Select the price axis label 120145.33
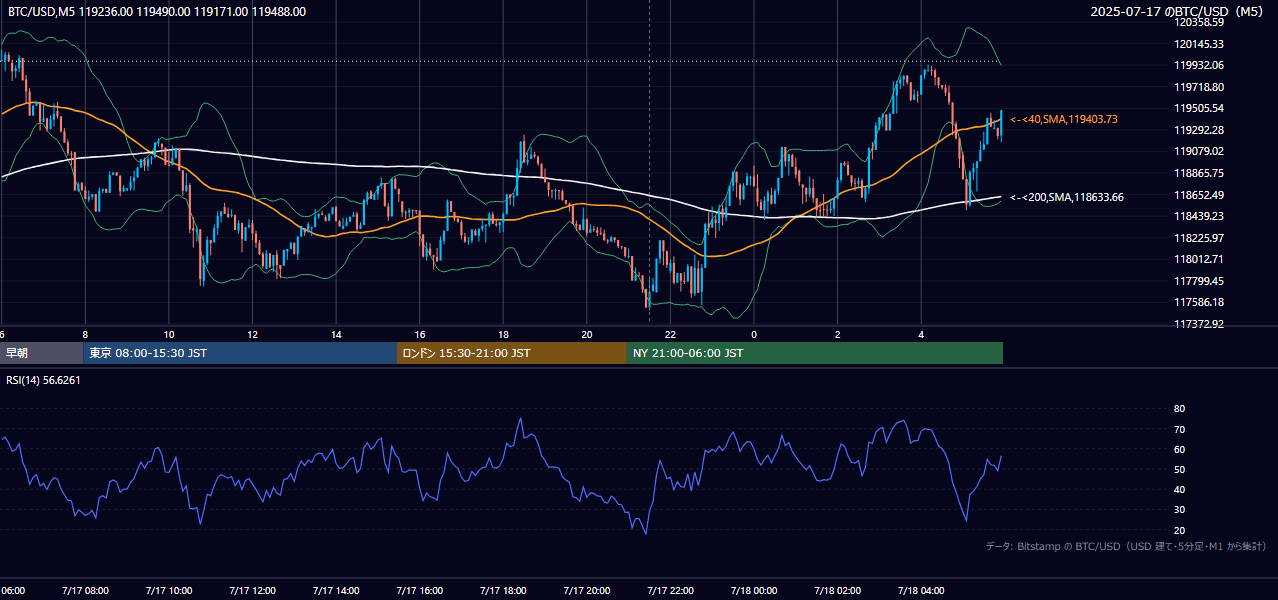This screenshot has width=1278, height=600. point(1200,44)
